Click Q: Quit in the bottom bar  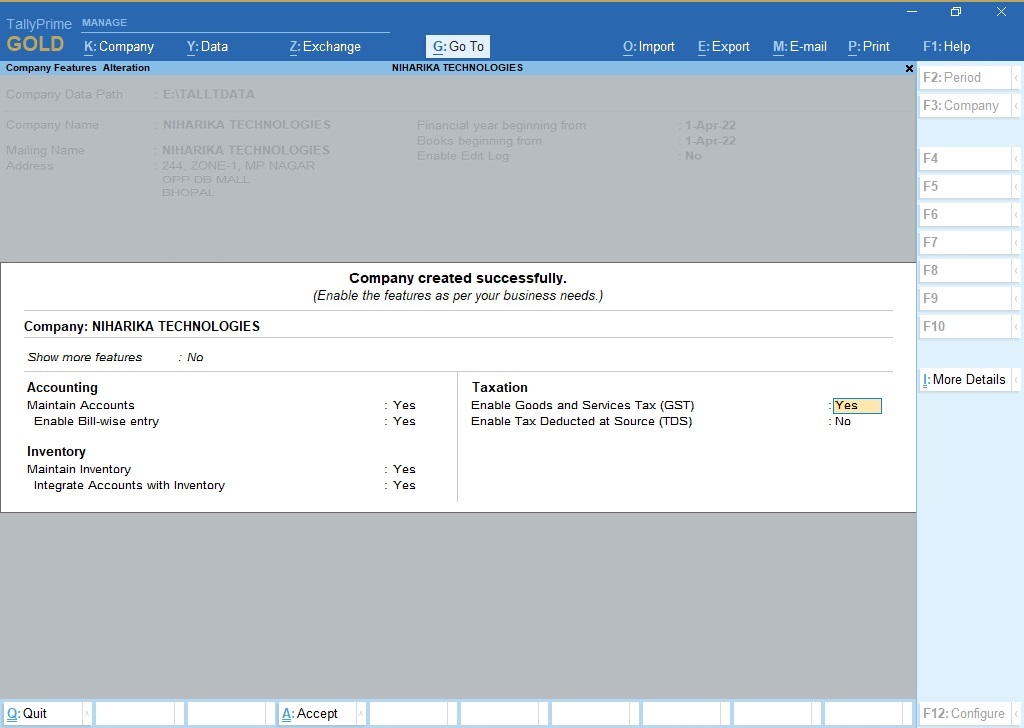43,714
